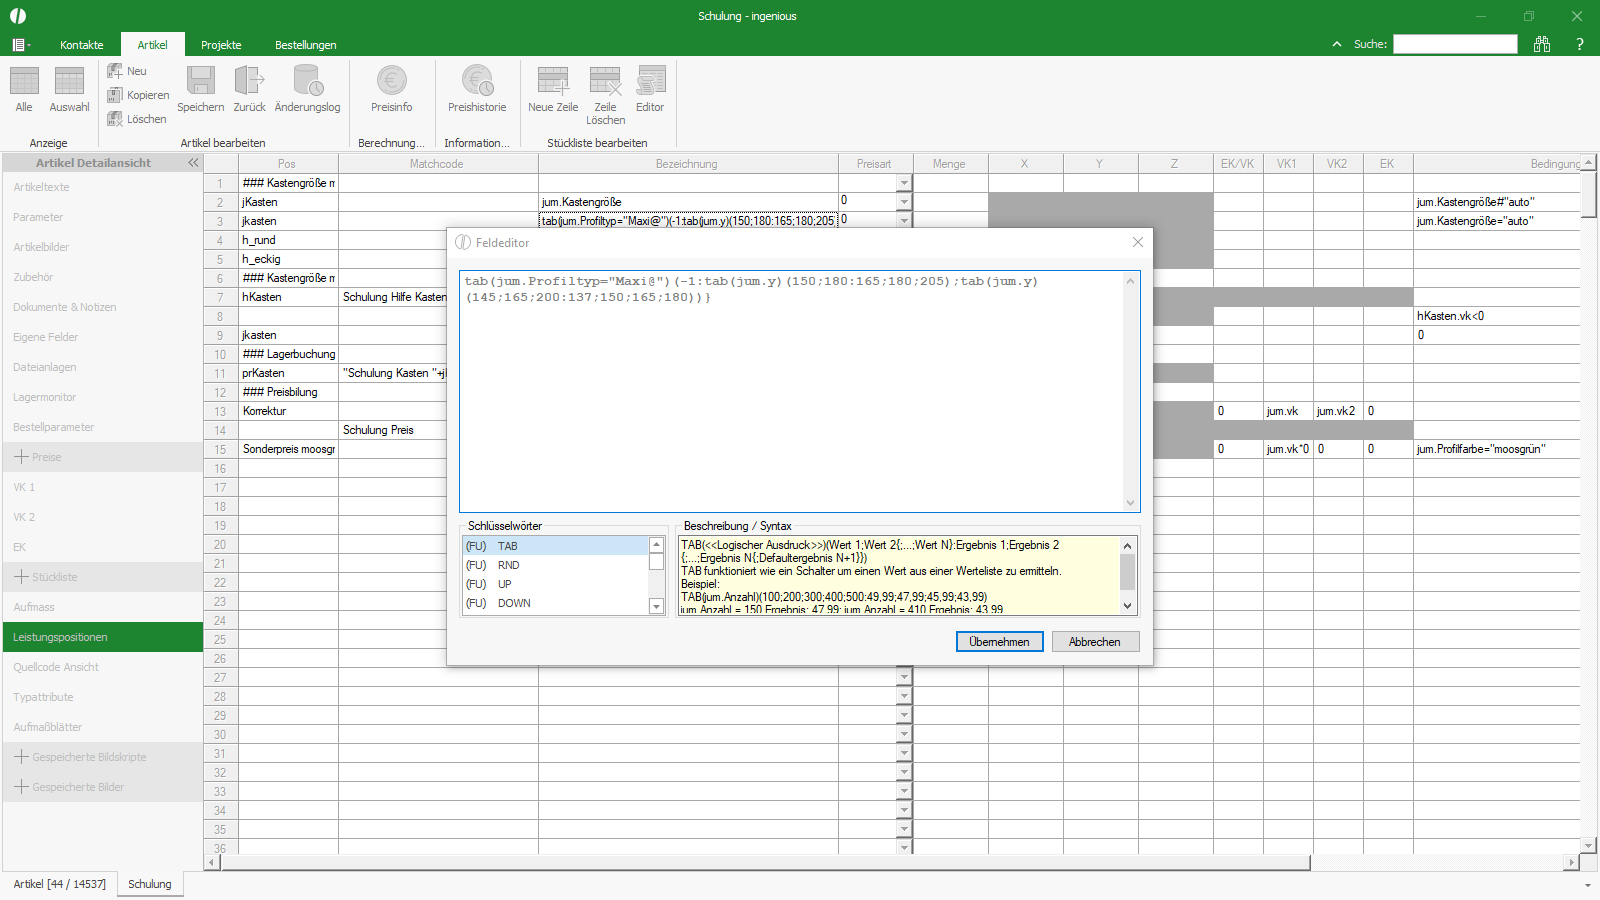Click the Übernehmen button
Viewport: 1600px width, 900px height.
(1000, 642)
